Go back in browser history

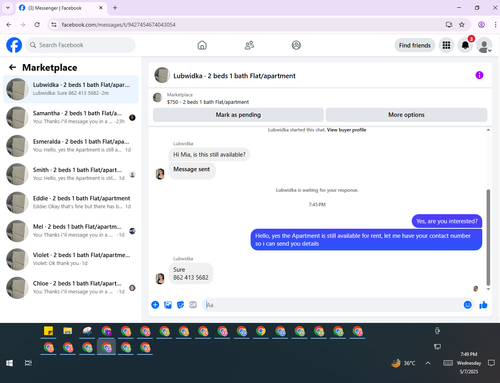9,25
